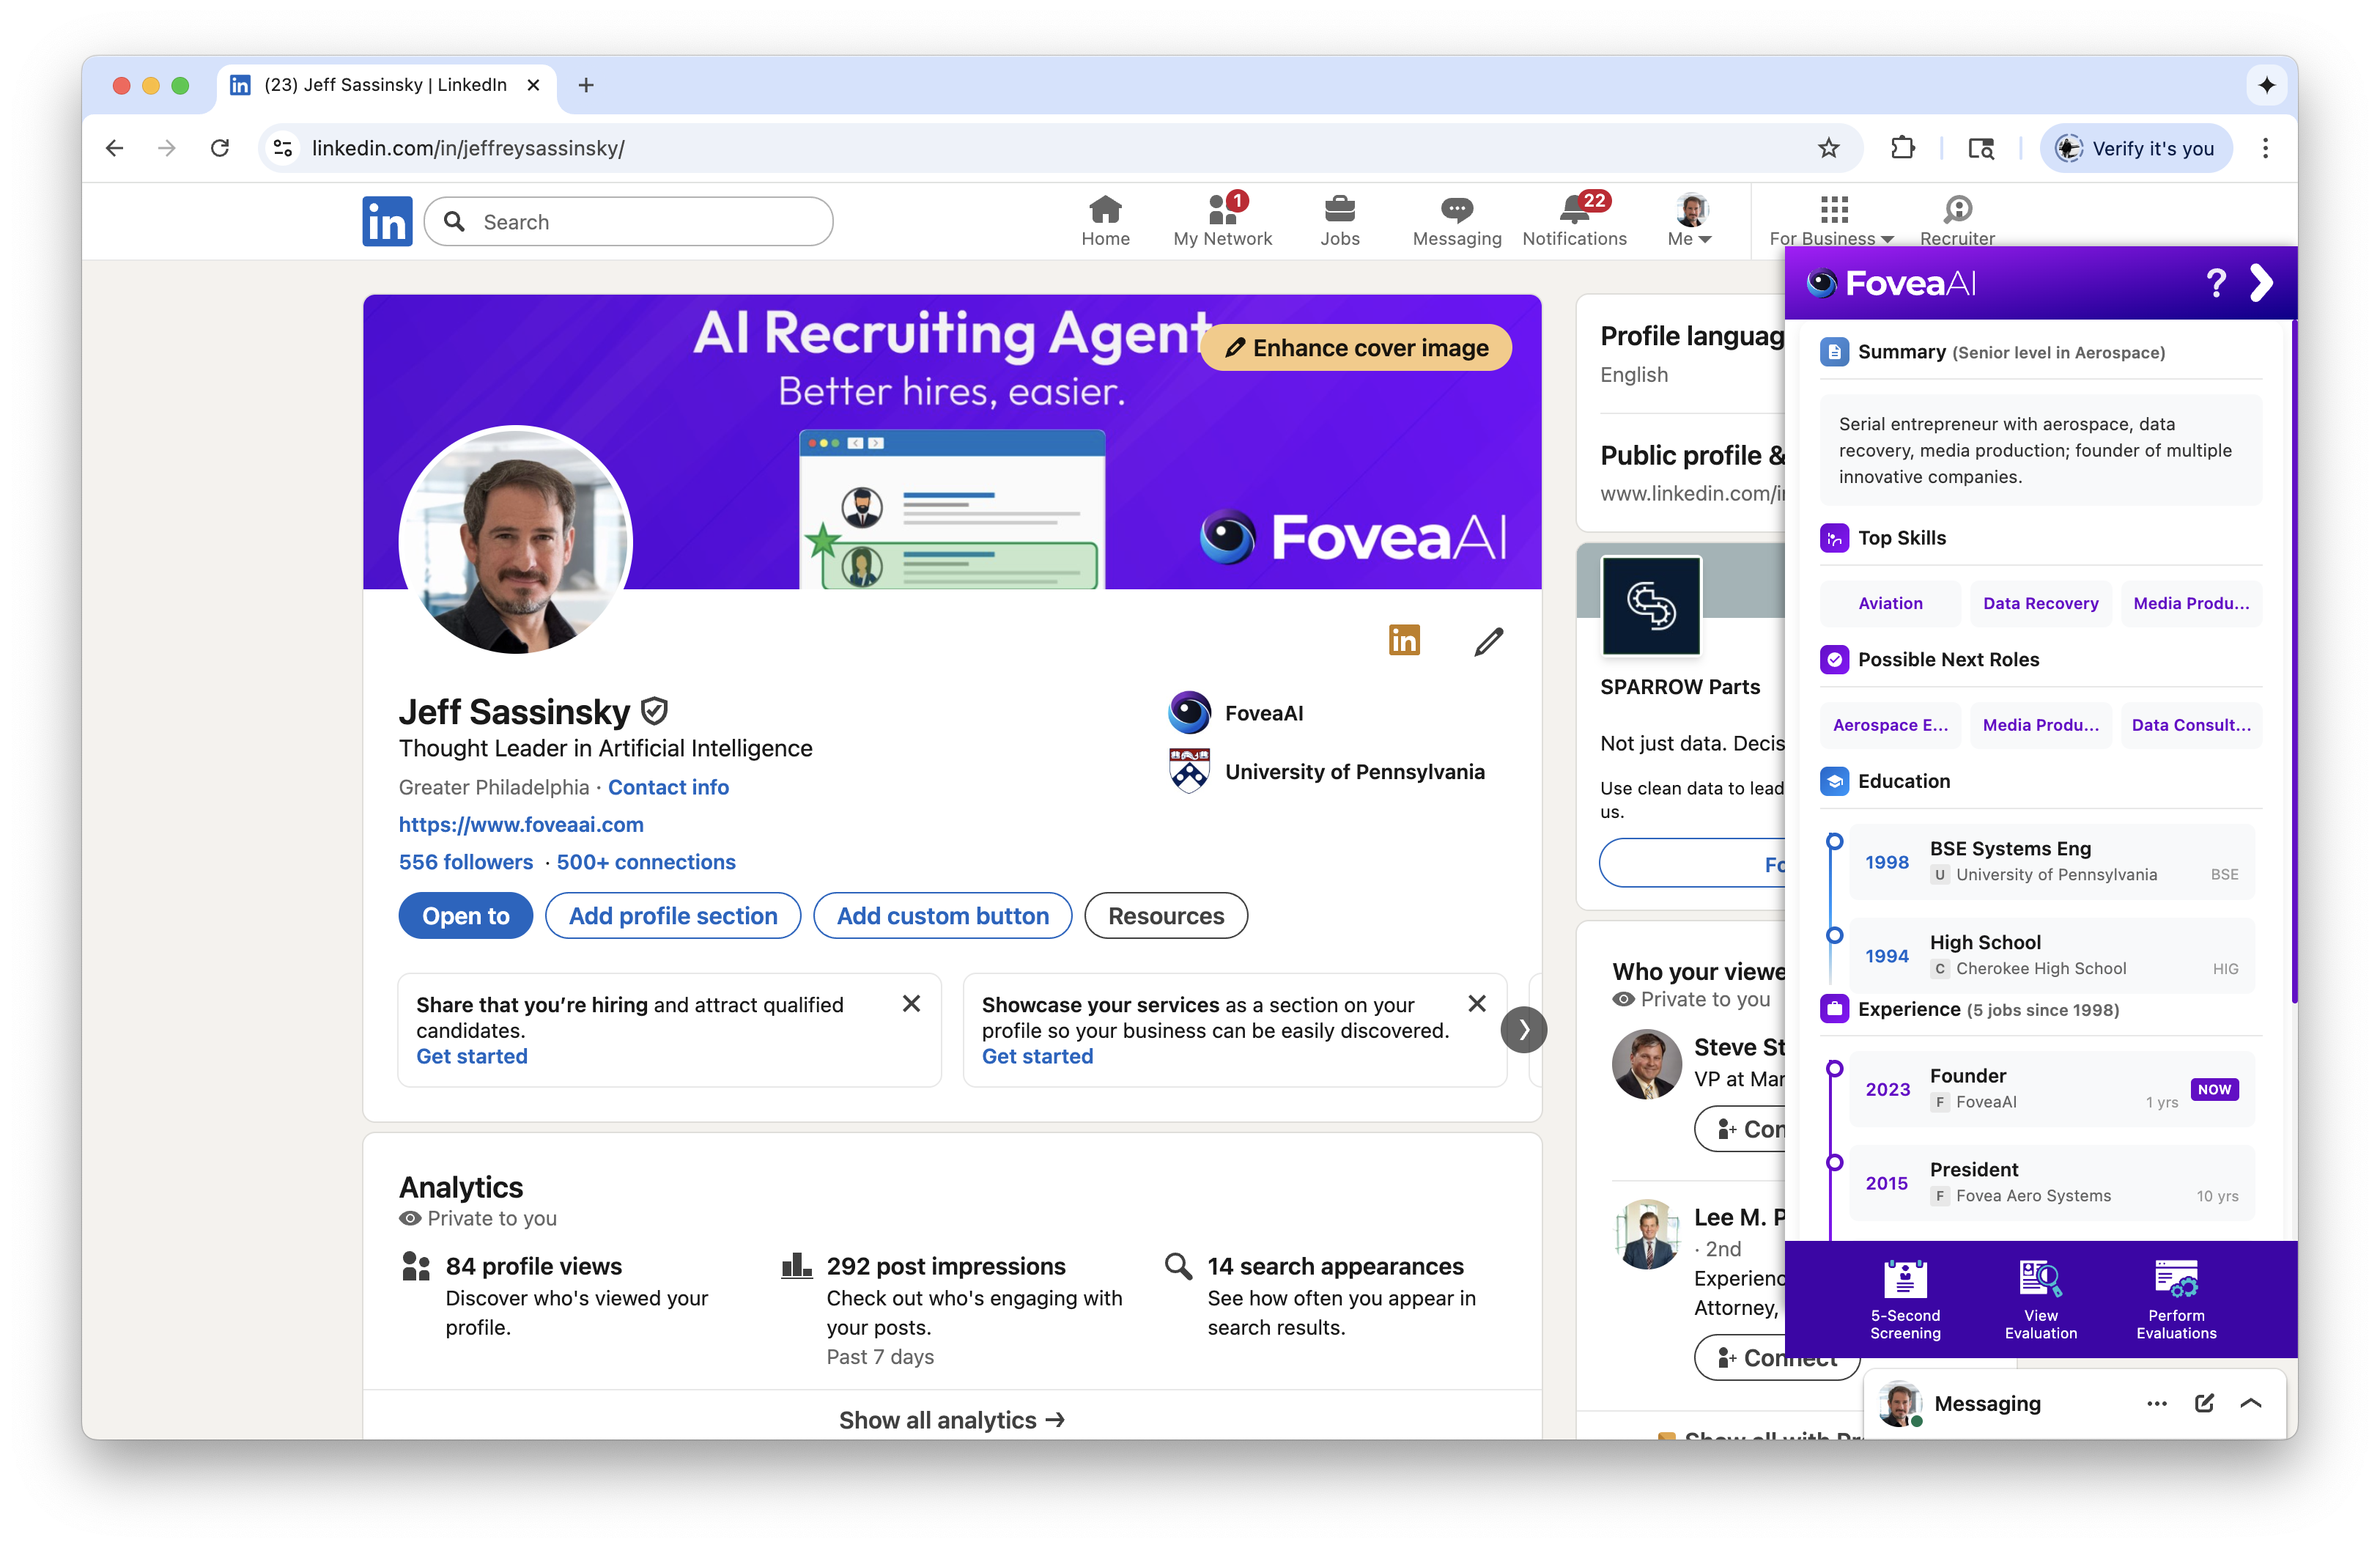Go back with browser back arrow
Image resolution: width=2380 pixels, height=1548 pixels.
click(x=115, y=148)
